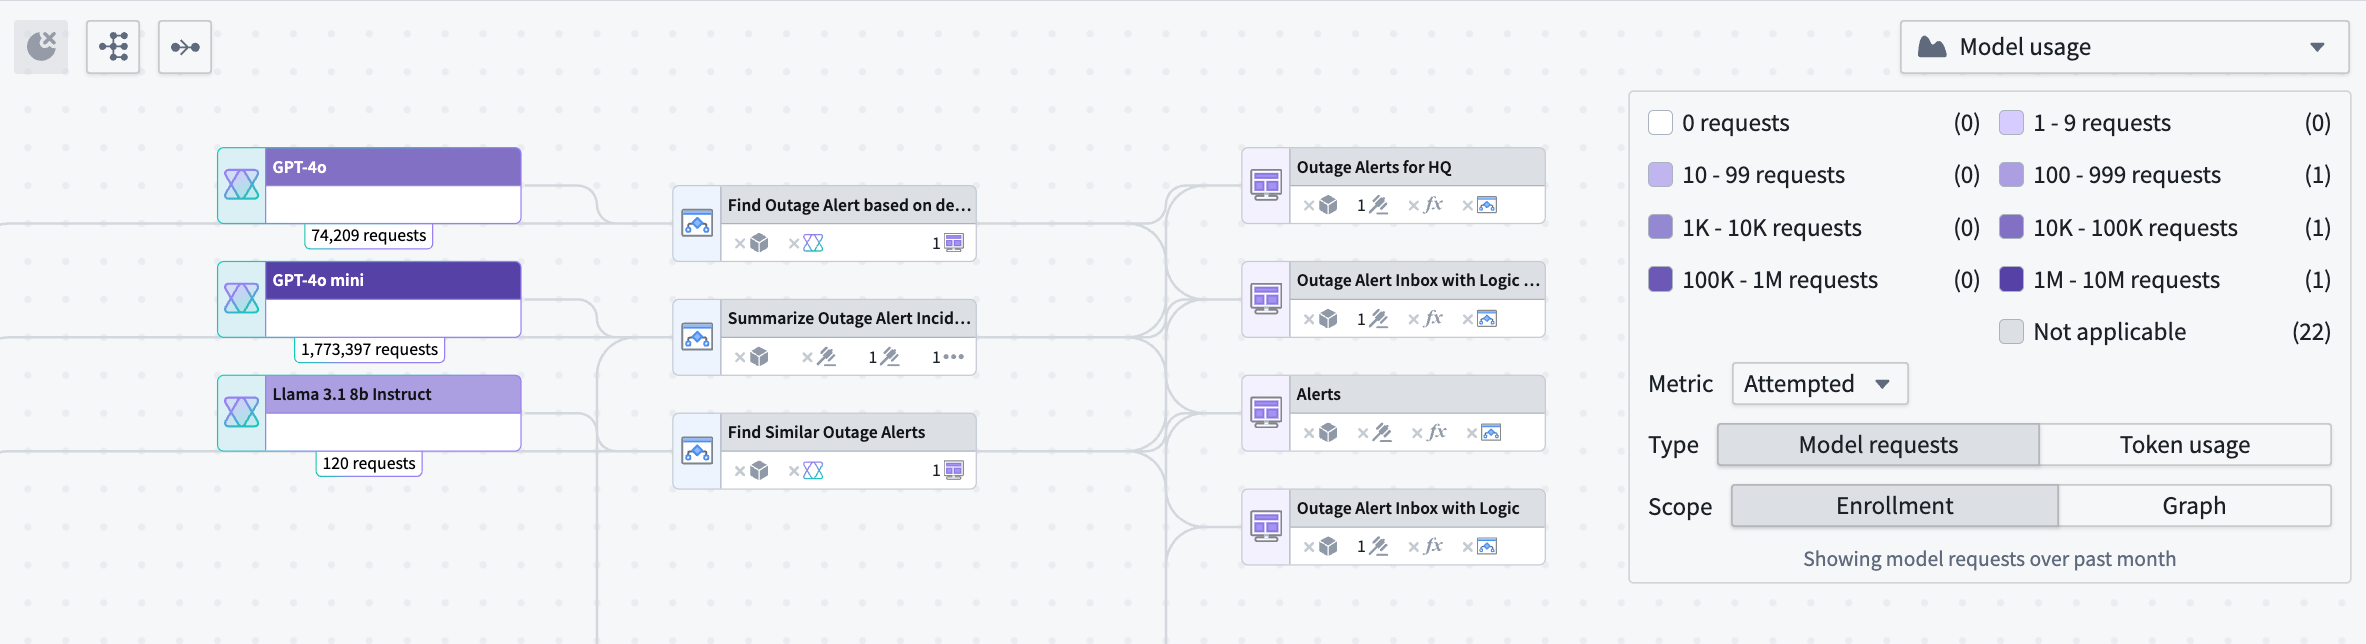Screen dimensions: 2366x644
Task: Click the cube icon on Summarize Outage Alert Incid node
Action: pyautogui.click(x=760, y=357)
